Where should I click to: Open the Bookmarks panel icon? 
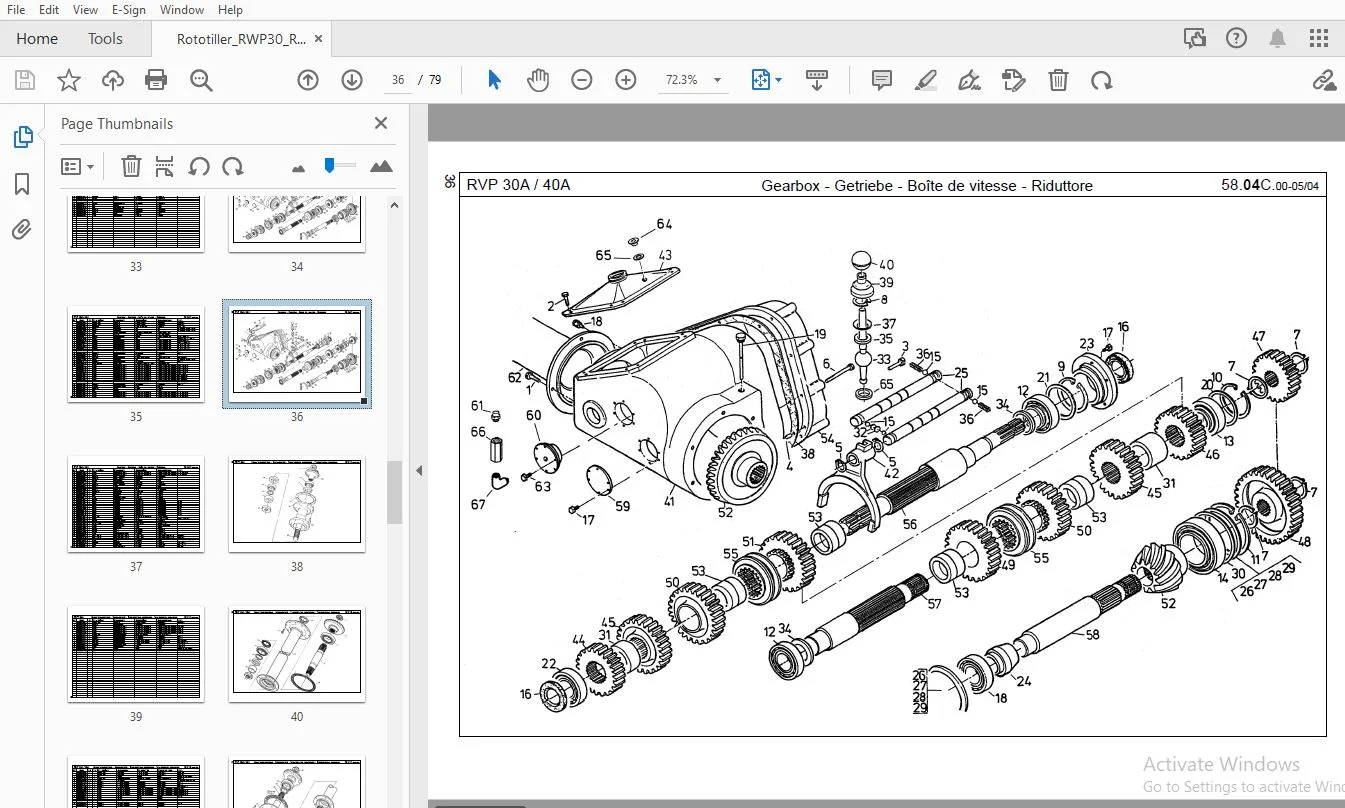[x=22, y=184]
